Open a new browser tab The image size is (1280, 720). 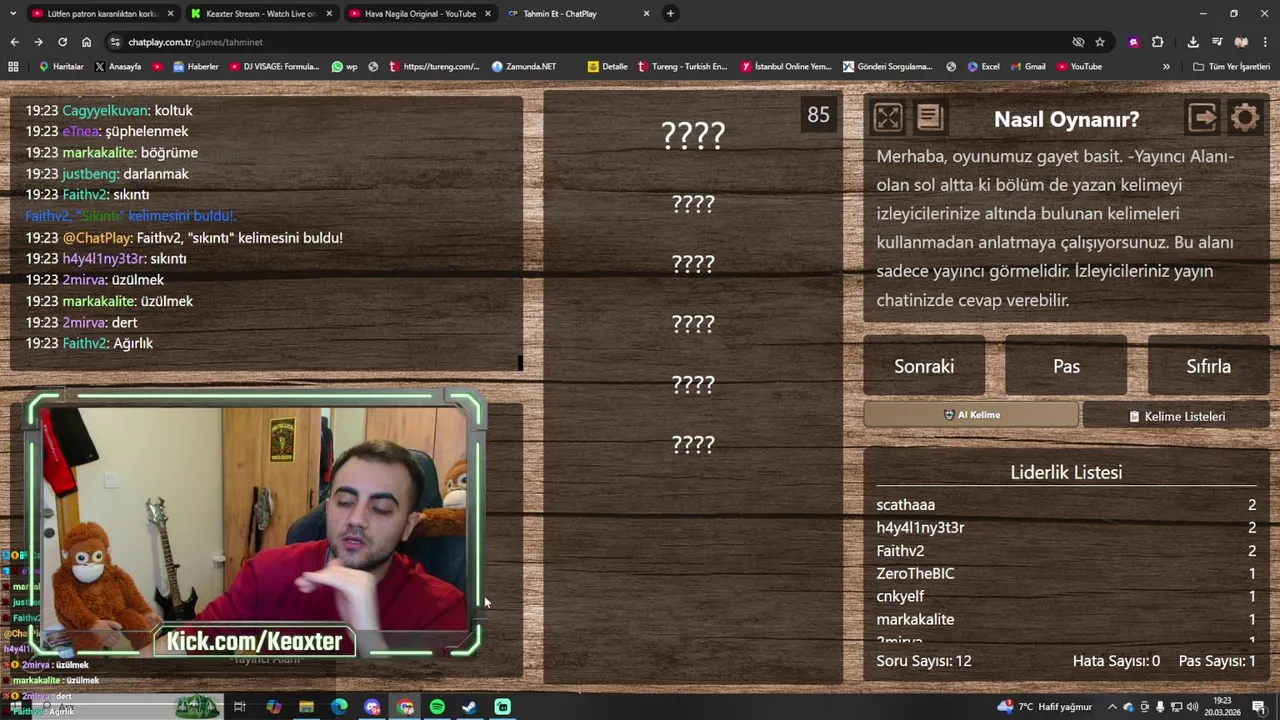click(671, 14)
